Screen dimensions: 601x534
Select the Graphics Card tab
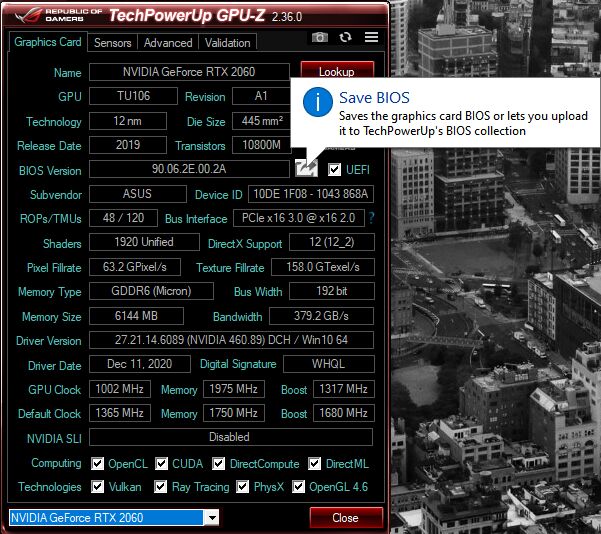coord(48,42)
